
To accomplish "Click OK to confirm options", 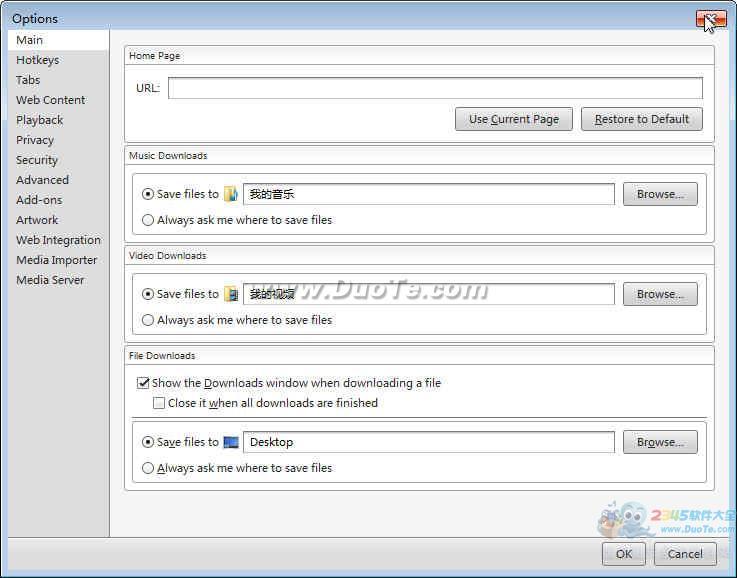I will [x=623, y=553].
